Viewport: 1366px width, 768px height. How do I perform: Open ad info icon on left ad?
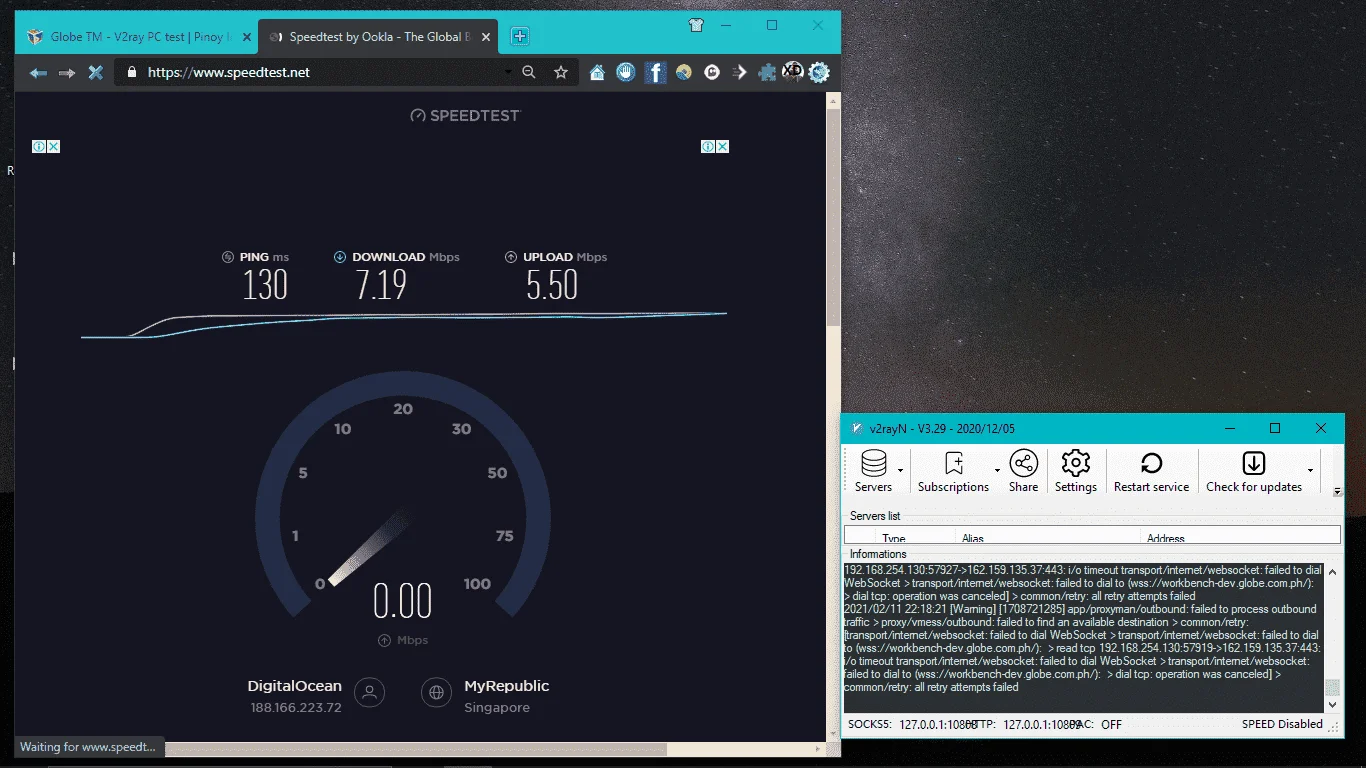[x=39, y=146]
